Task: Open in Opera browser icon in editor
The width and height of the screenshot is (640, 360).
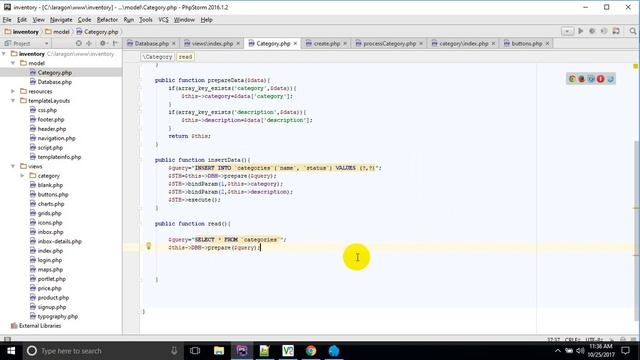Action: click(600, 79)
